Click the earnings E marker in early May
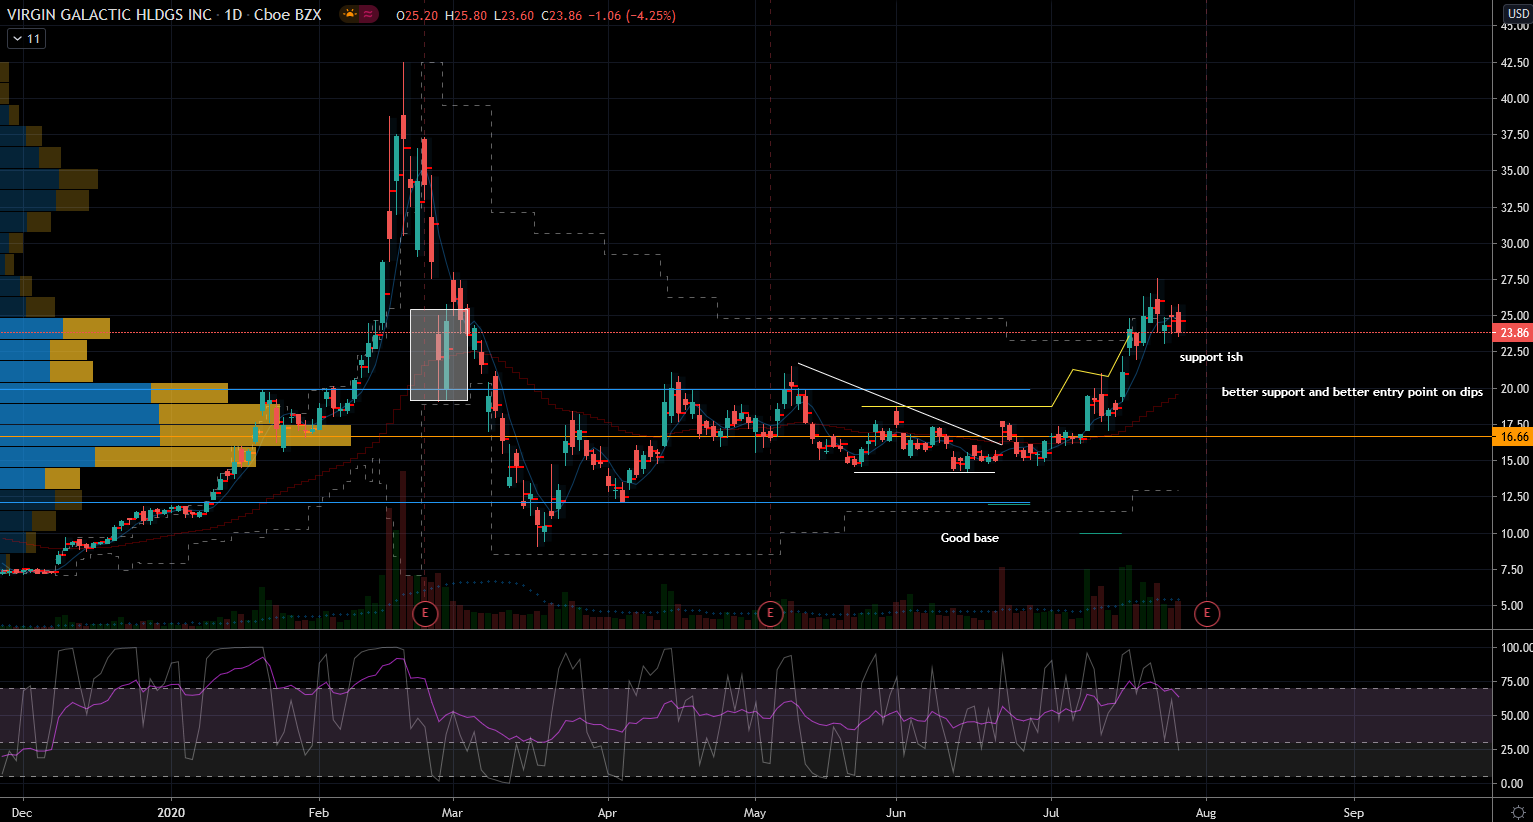Viewport: 1533px width, 822px height. click(x=770, y=613)
